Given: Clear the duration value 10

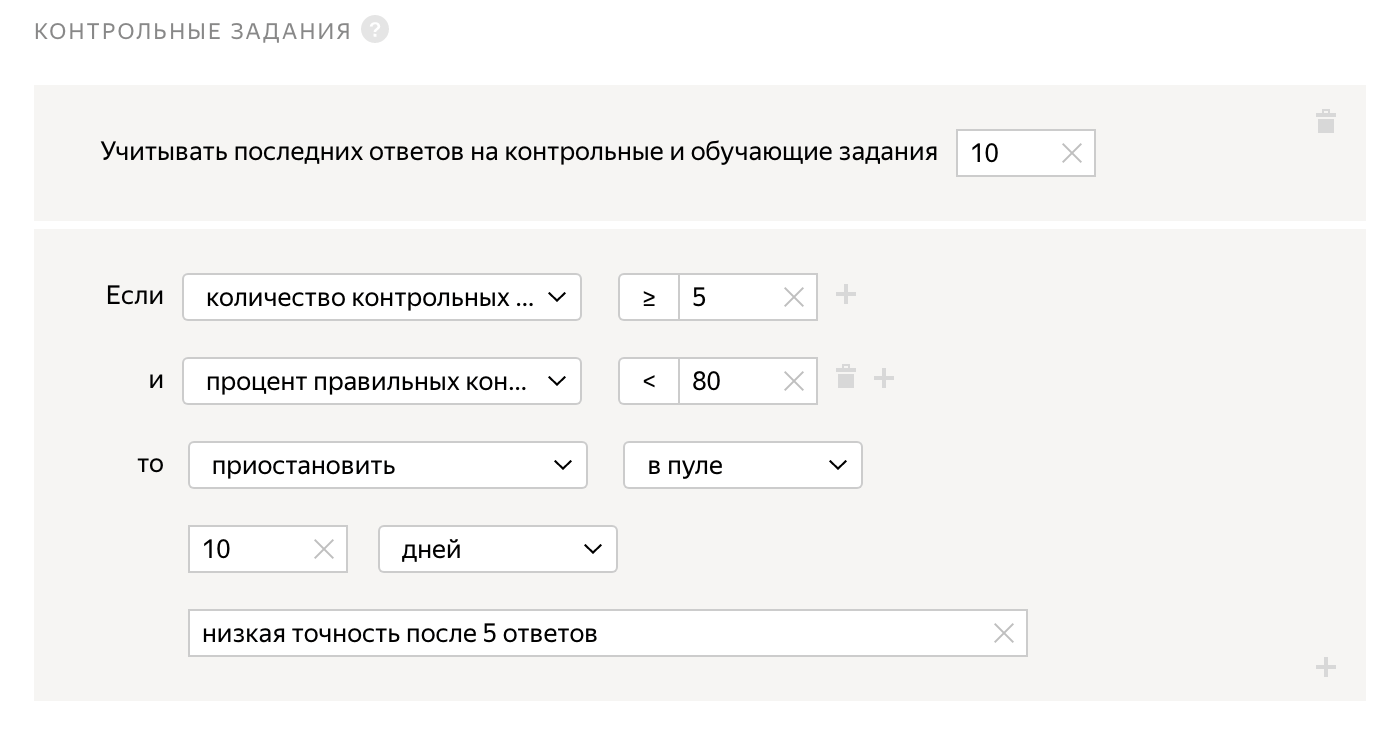Looking at the screenshot, I should pos(324,549).
